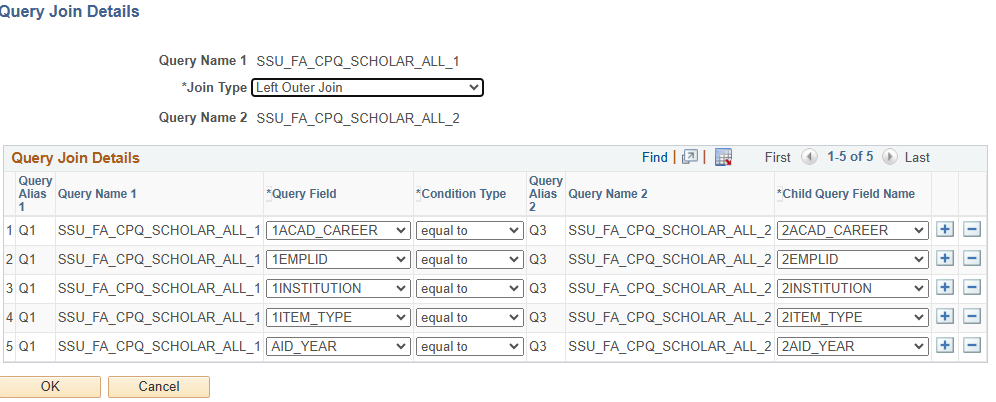Screen dimensions: 996x402
Task: Open Query Field dropdown showing 1ACAD_CAREER
Action: pyautogui.click(x=338, y=230)
